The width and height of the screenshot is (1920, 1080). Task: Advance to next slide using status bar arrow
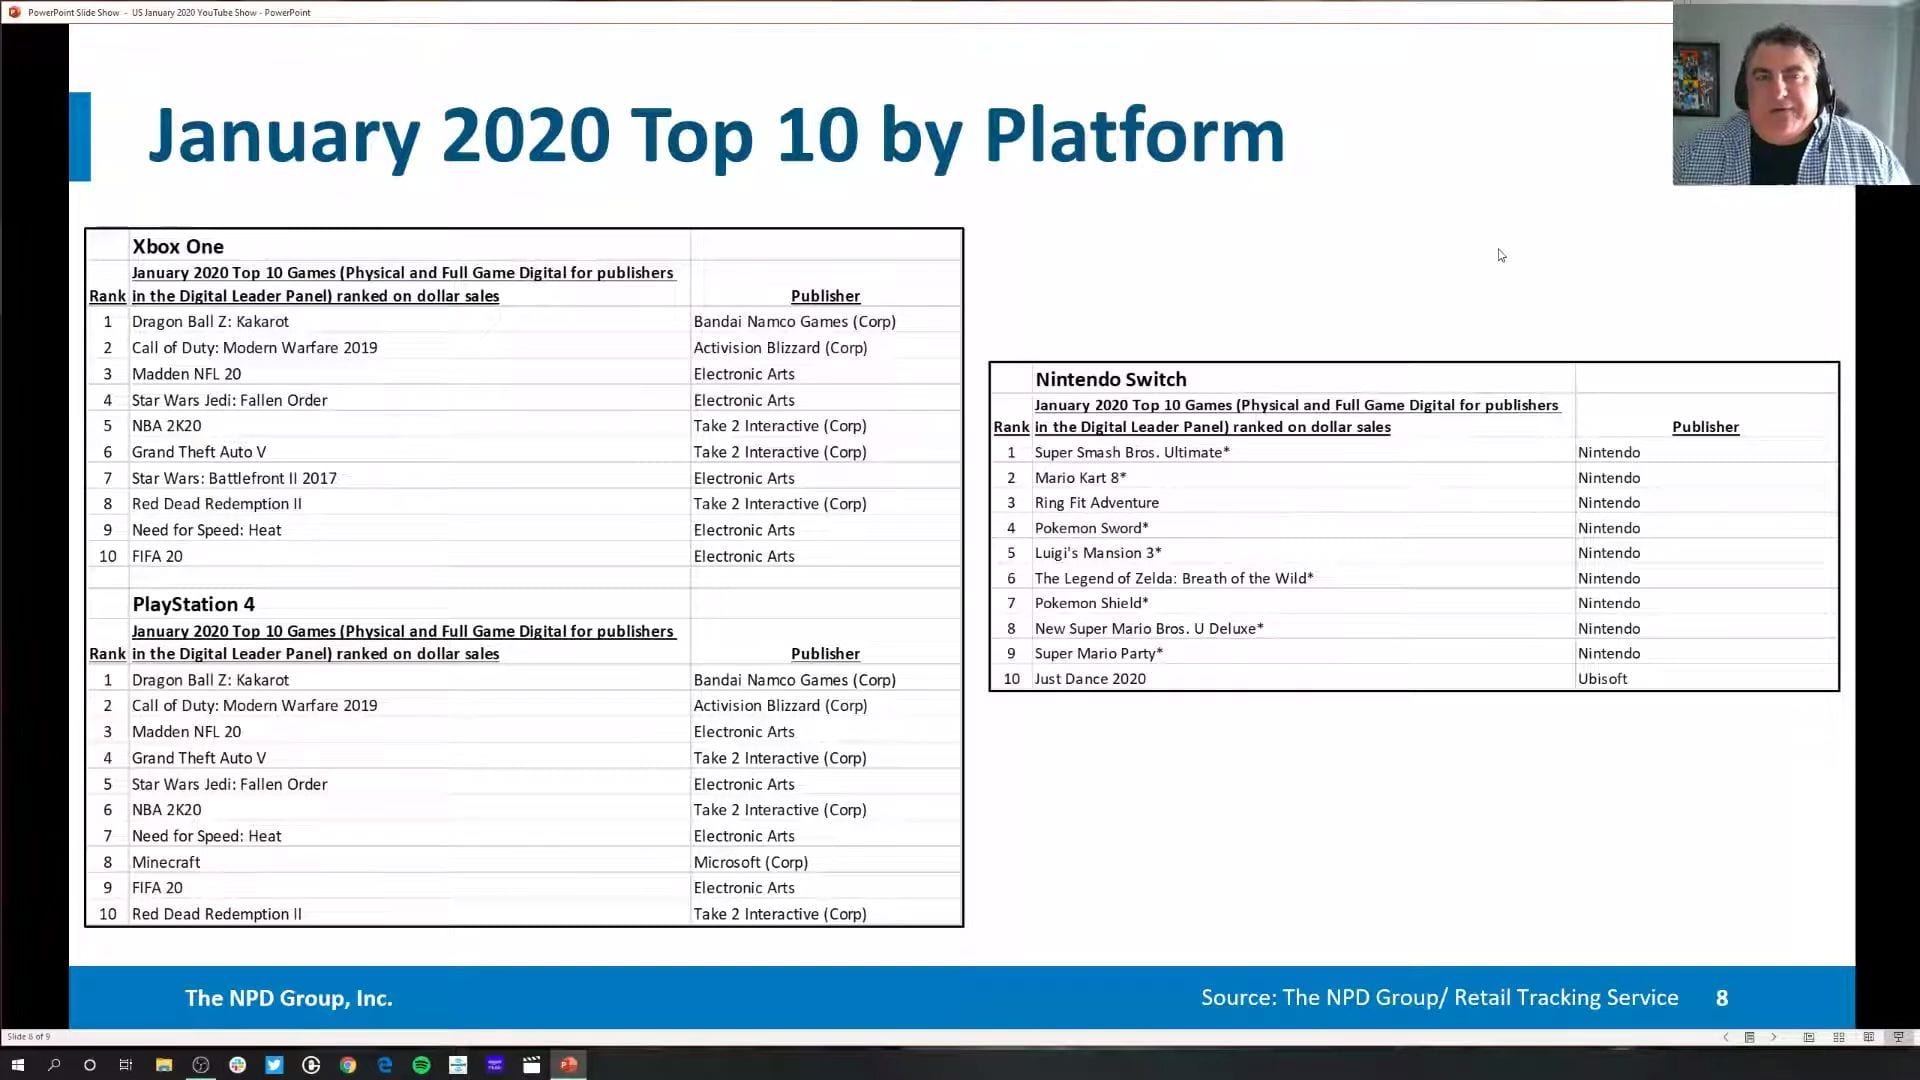click(1774, 1037)
